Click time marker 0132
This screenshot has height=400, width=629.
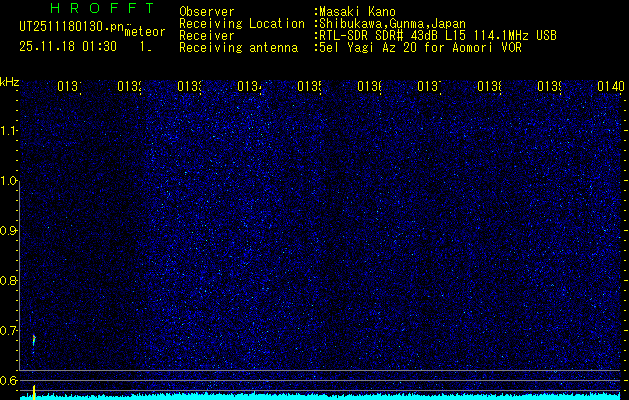129,86
